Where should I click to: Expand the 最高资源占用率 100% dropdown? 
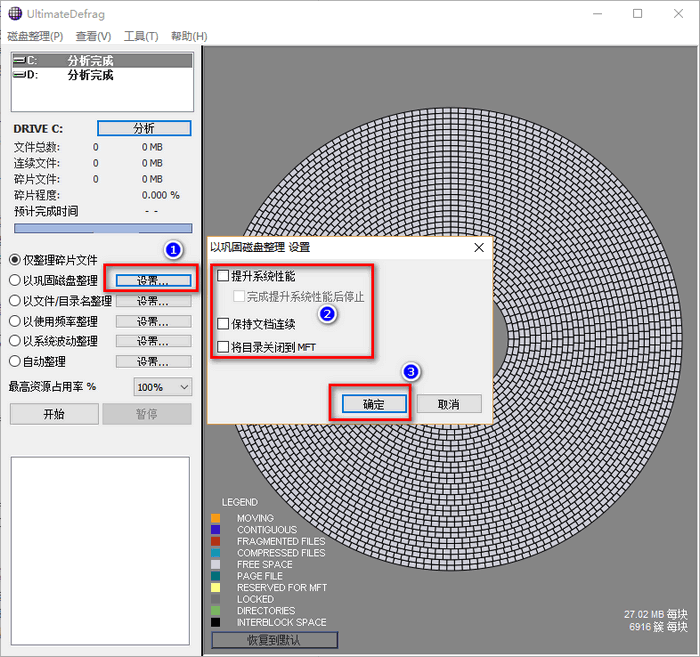click(x=162, y=387)
